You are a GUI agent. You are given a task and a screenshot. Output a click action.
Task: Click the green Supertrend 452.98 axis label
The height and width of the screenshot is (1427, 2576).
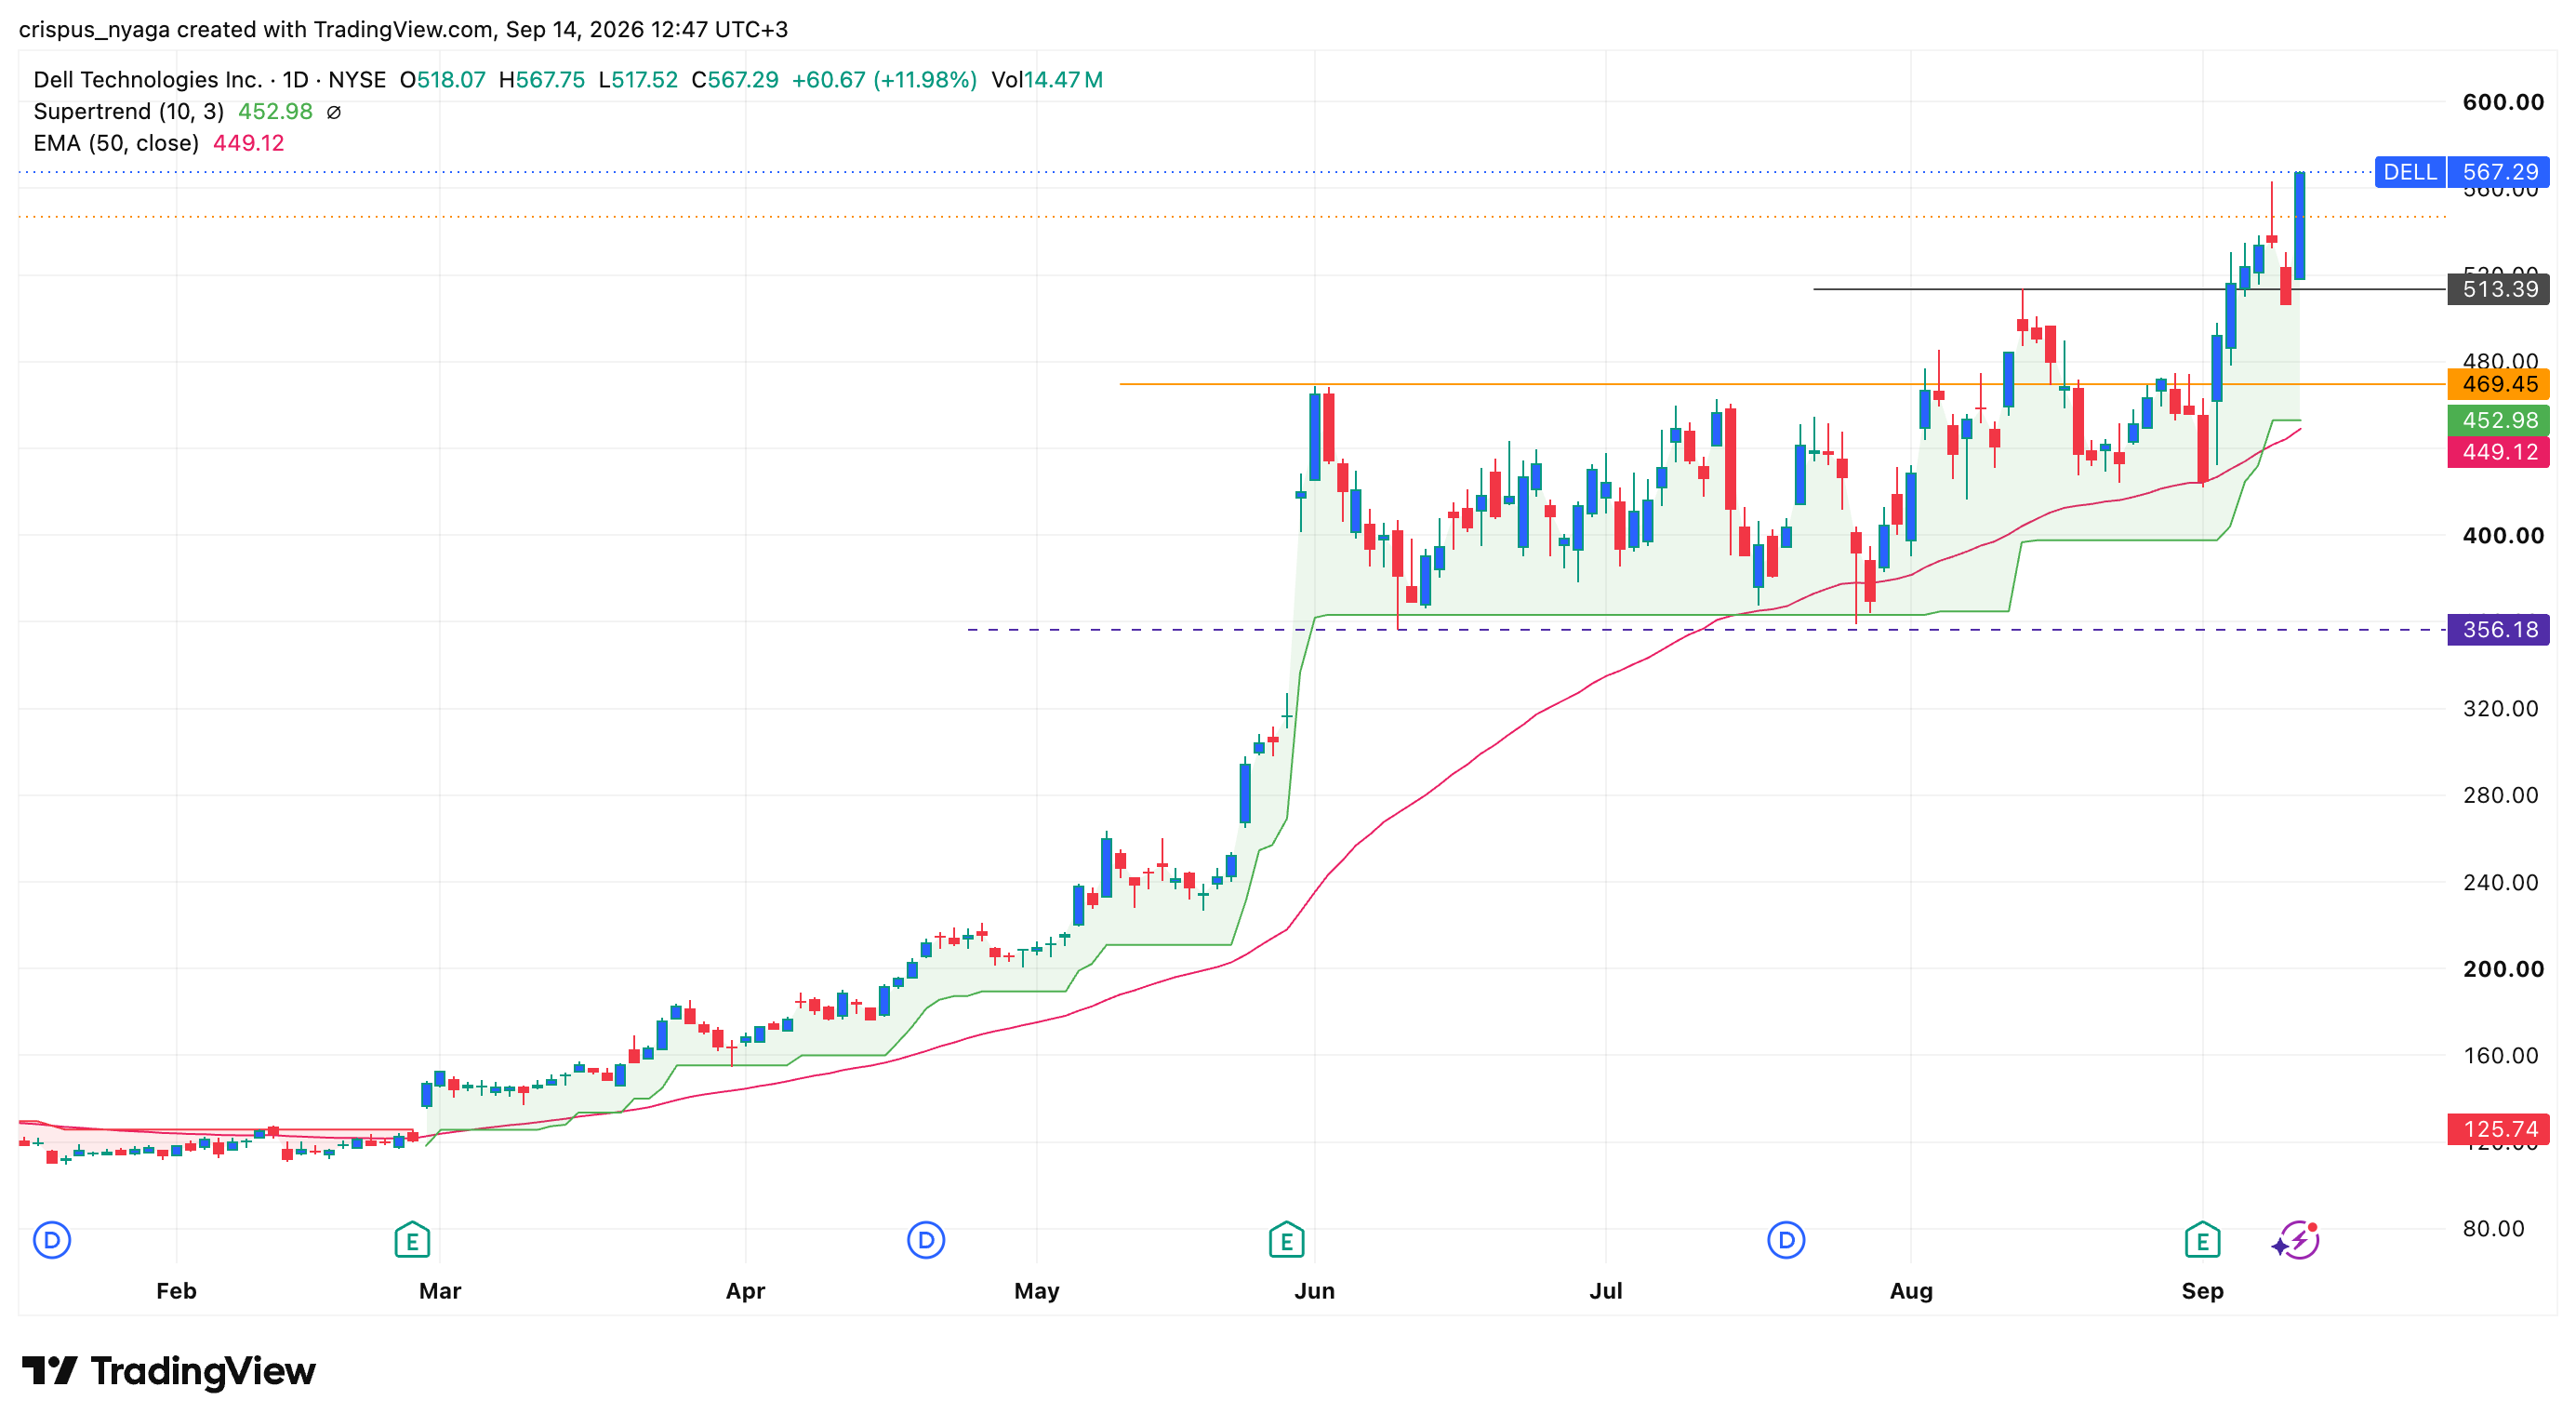(x=2498, y=420)
